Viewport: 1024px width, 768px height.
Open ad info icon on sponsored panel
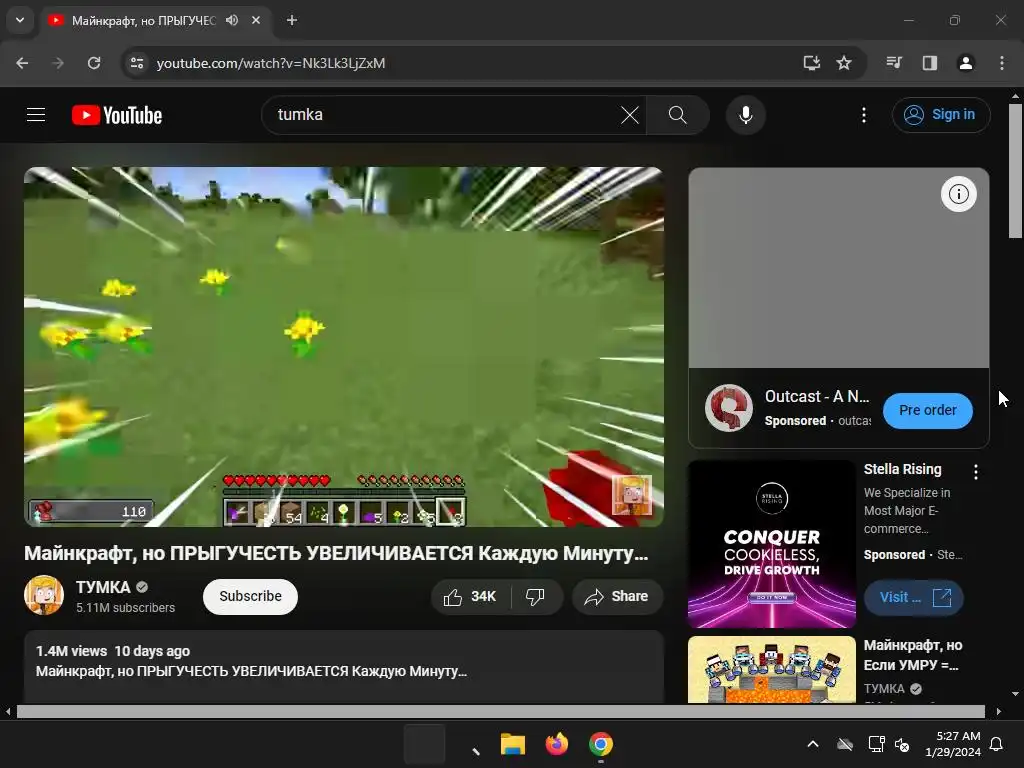coord(958,194)
